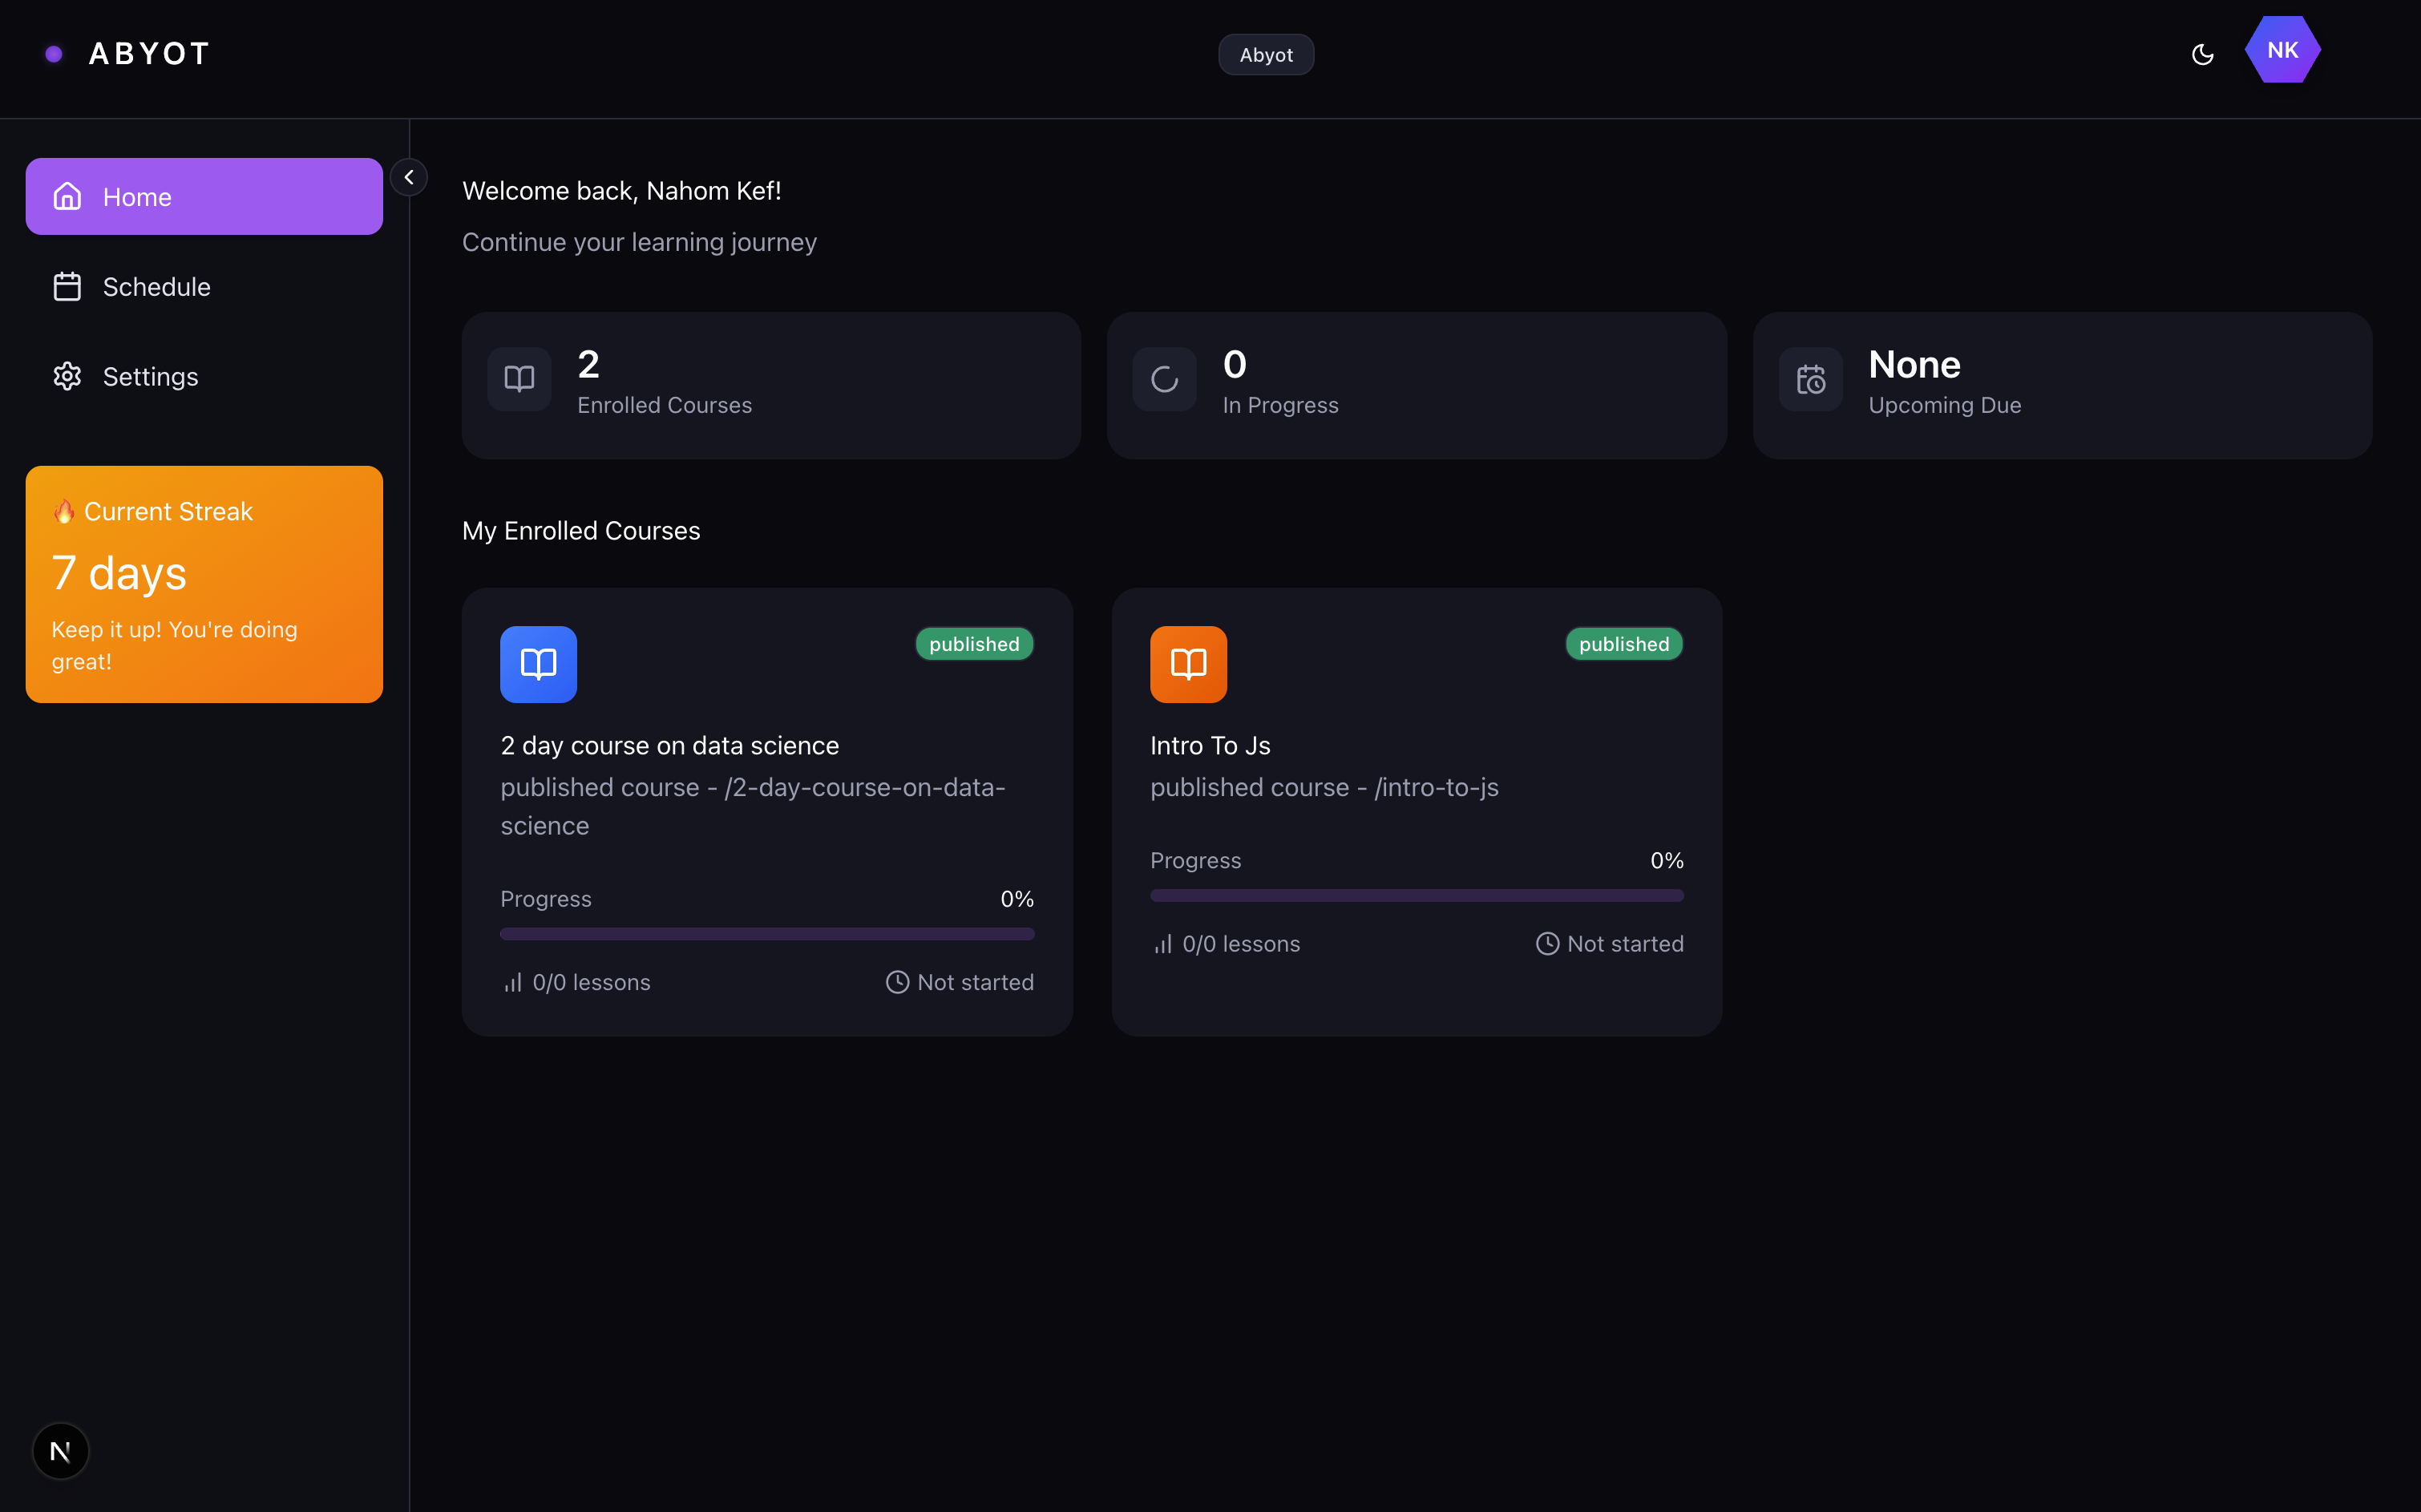Select the Home icon in the sidebar

(67, 196)
